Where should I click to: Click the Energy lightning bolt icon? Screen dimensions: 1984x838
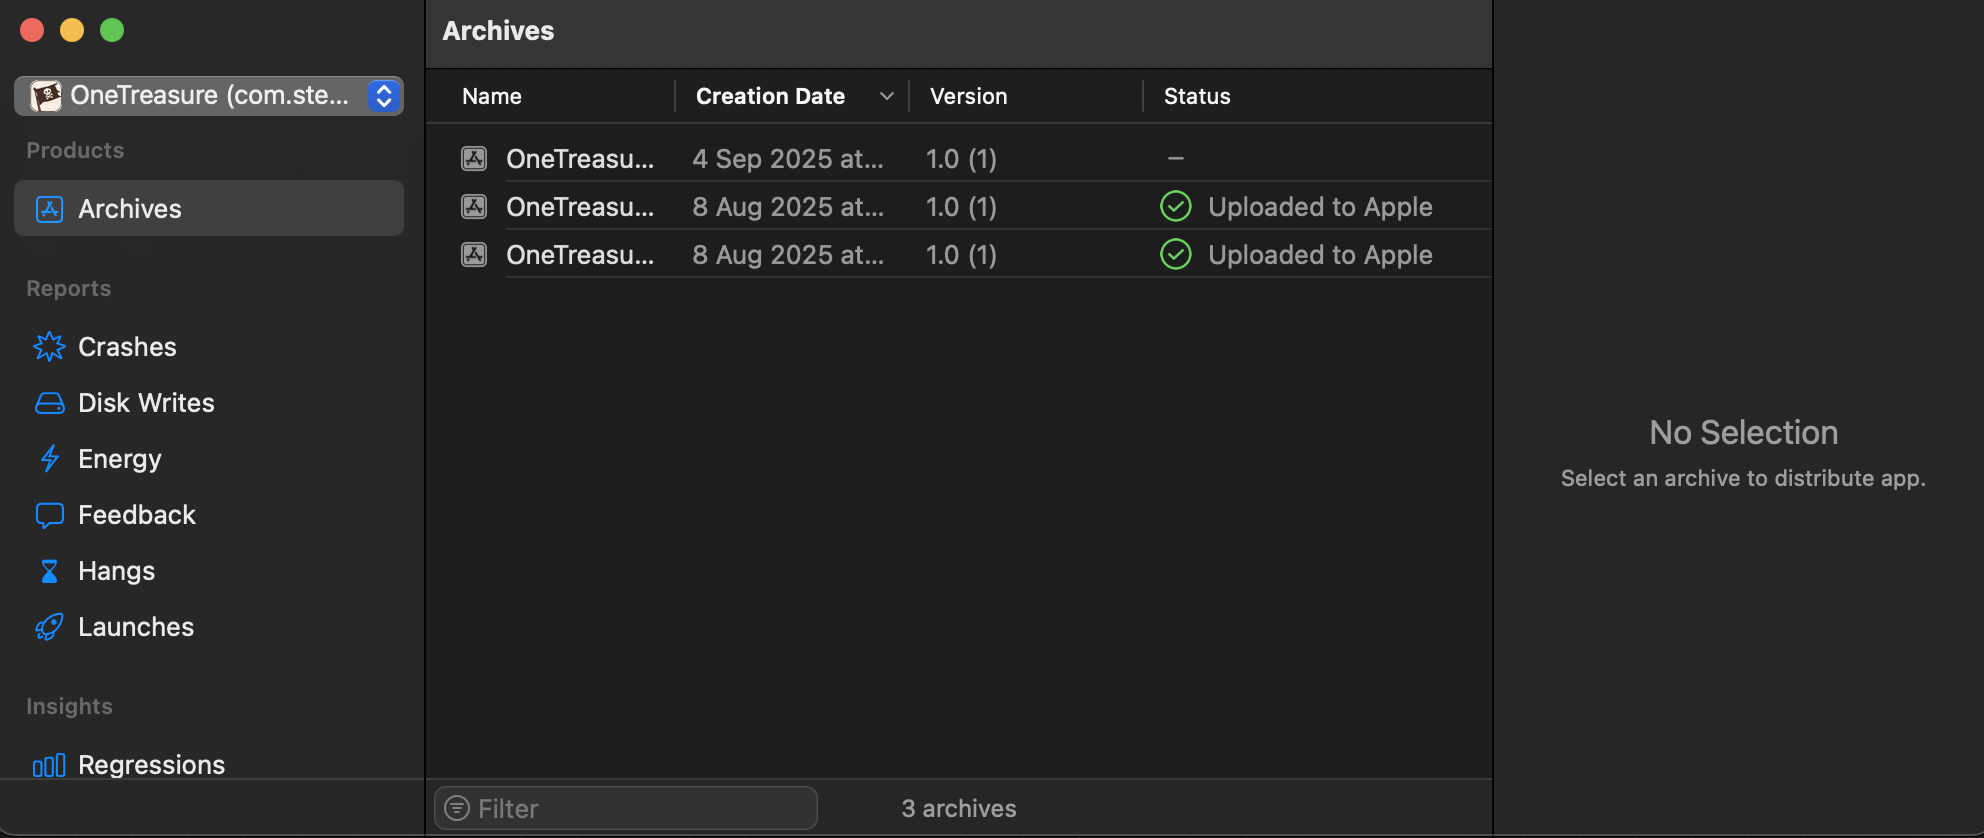point(49,459)
